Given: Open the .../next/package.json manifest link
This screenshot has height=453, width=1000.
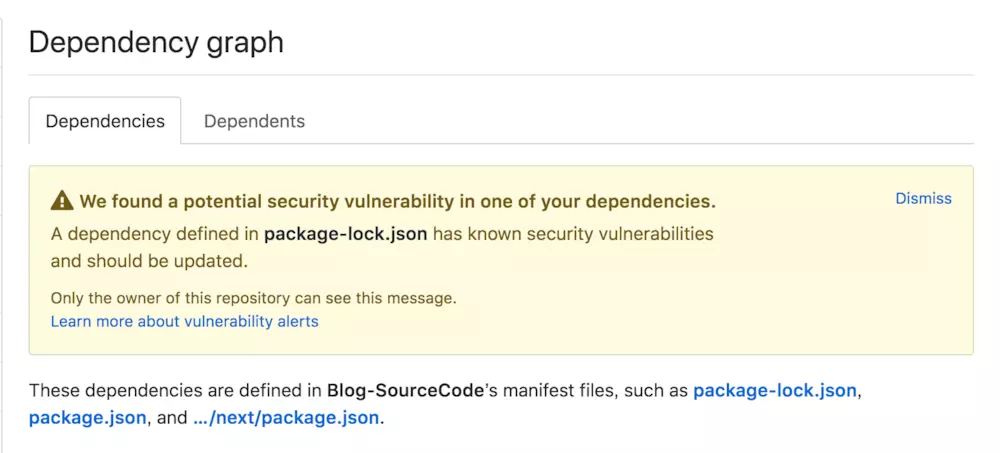Looking at the screenshot, I should click(287, 418).
